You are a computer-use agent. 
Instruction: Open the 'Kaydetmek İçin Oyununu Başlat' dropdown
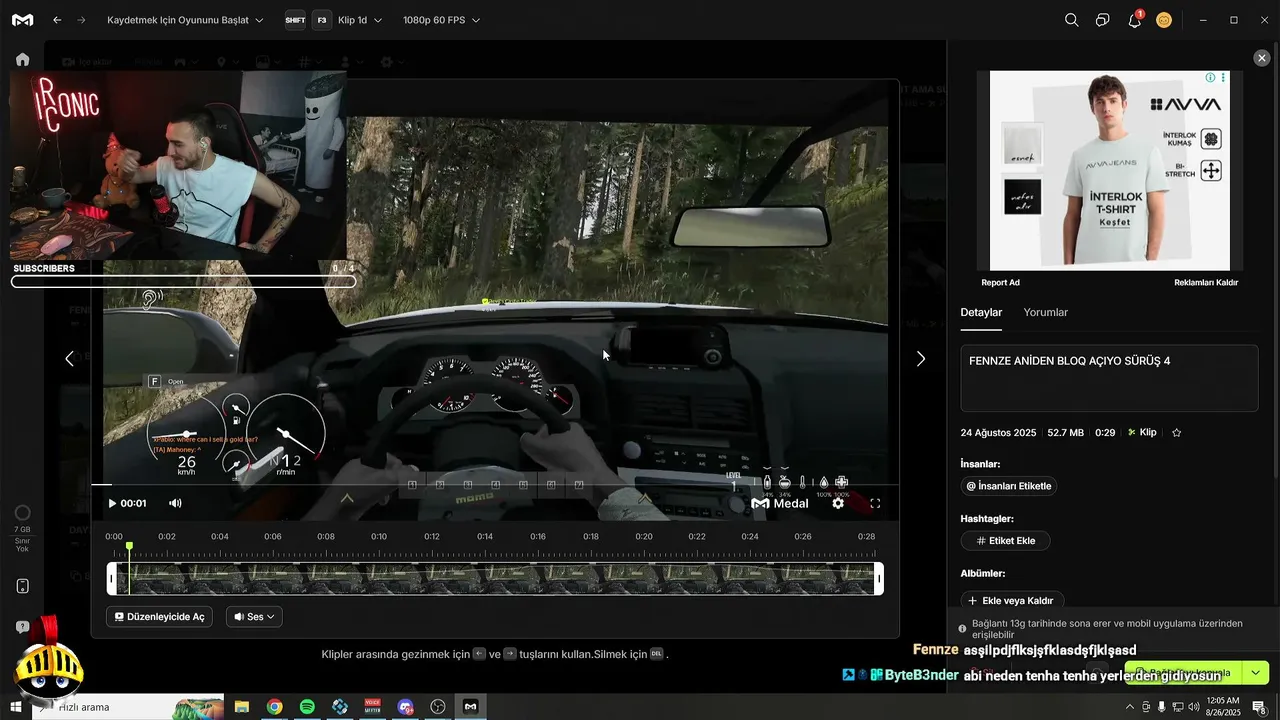[x=185, y=20]
